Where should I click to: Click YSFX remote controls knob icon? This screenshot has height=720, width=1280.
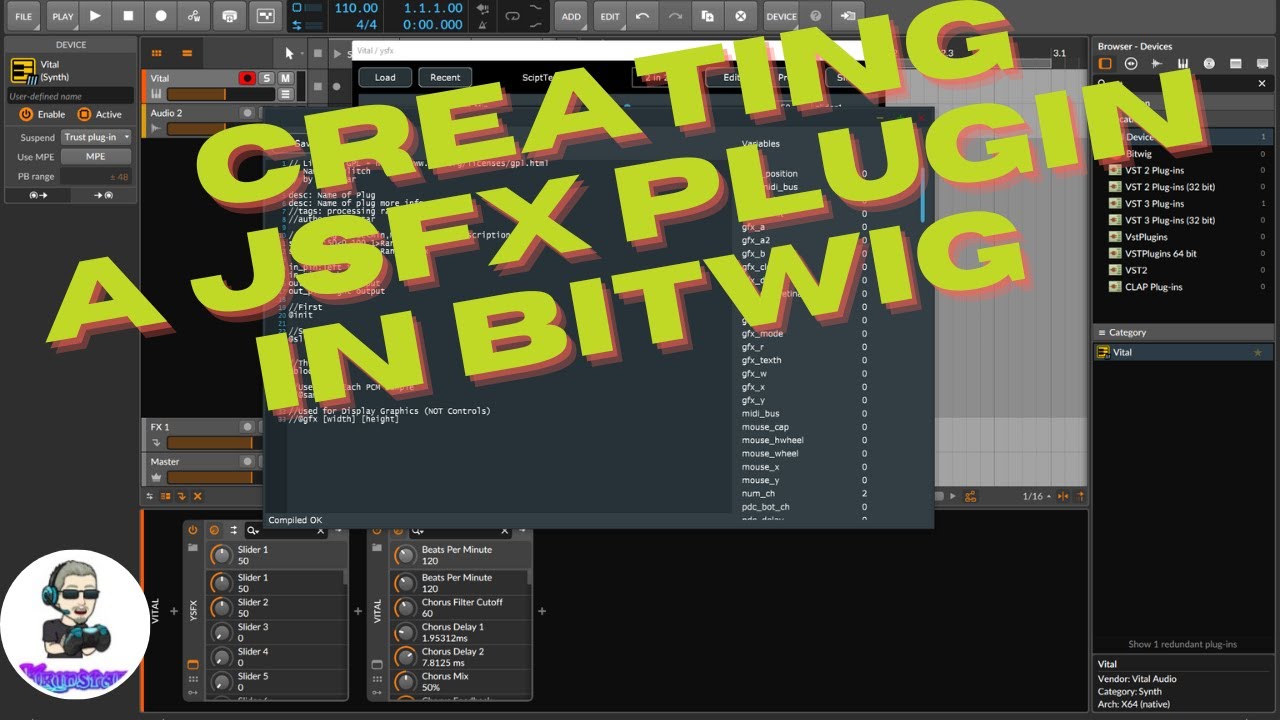pos(214,530)
